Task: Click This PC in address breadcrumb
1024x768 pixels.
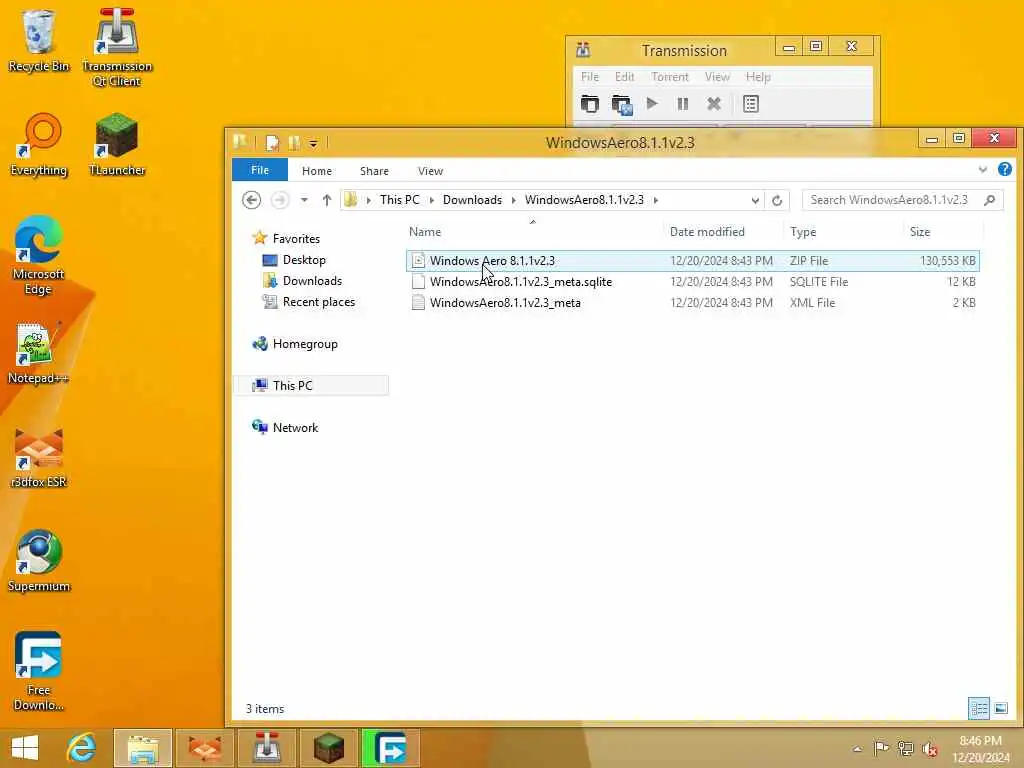Action: click(400, 200)
